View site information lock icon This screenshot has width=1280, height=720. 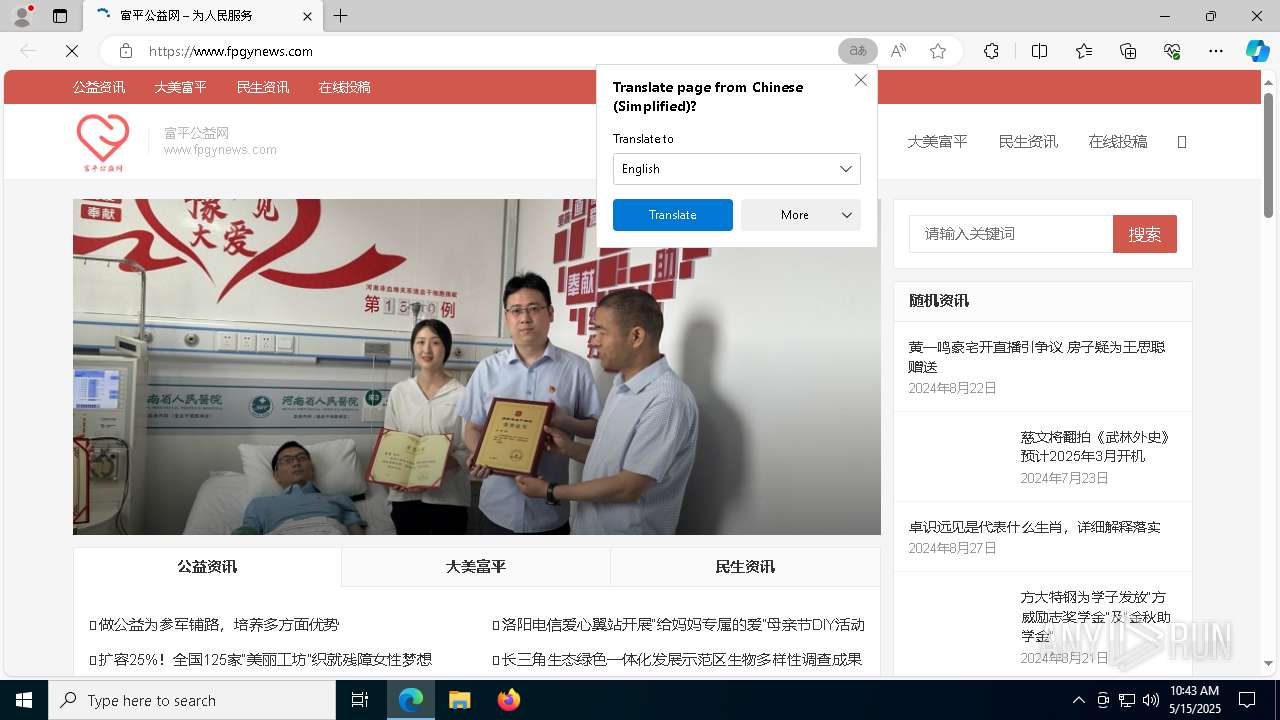(x=126, y=51)
